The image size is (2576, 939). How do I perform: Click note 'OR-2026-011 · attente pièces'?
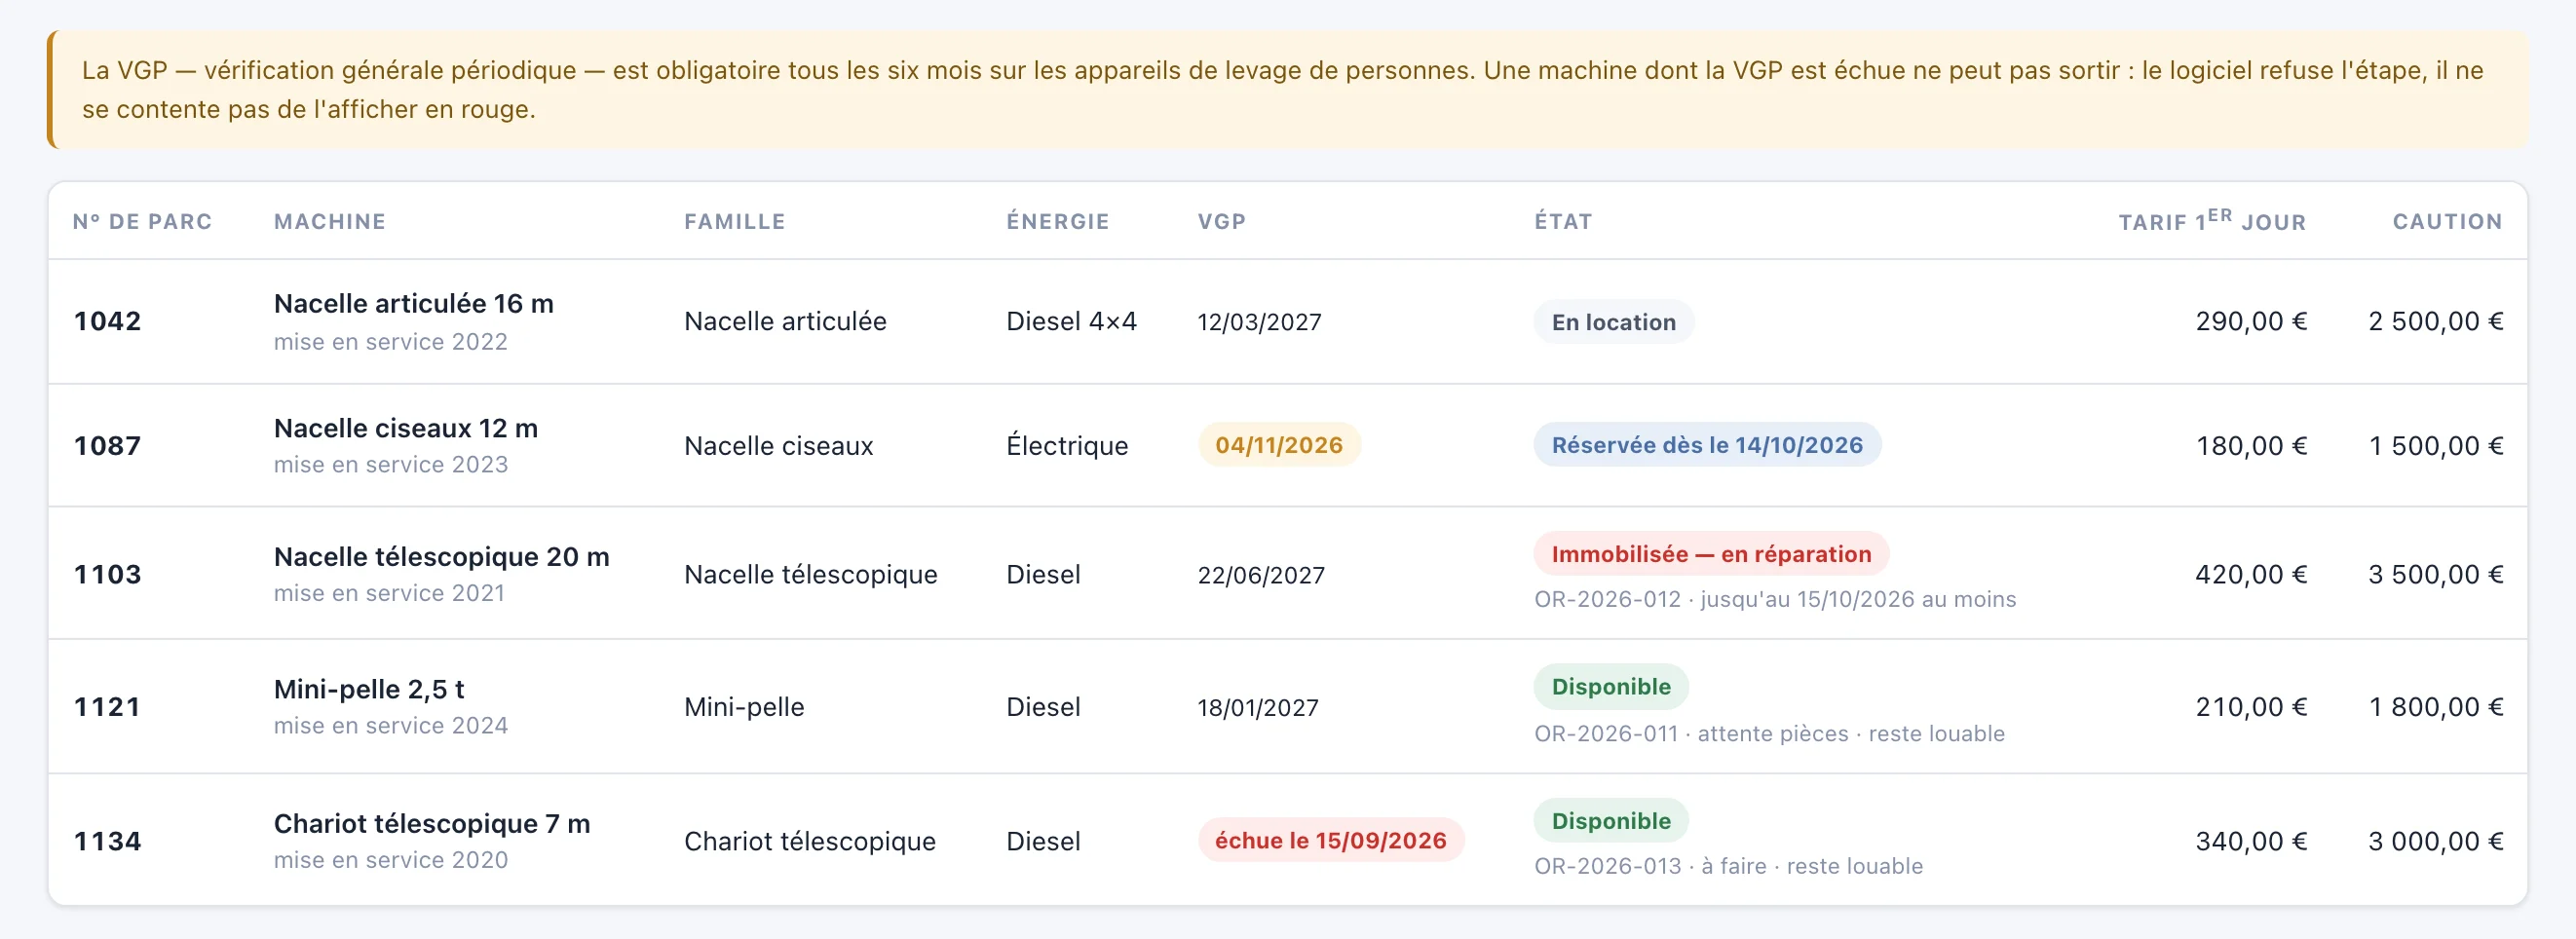click(x=1691, y=734)
